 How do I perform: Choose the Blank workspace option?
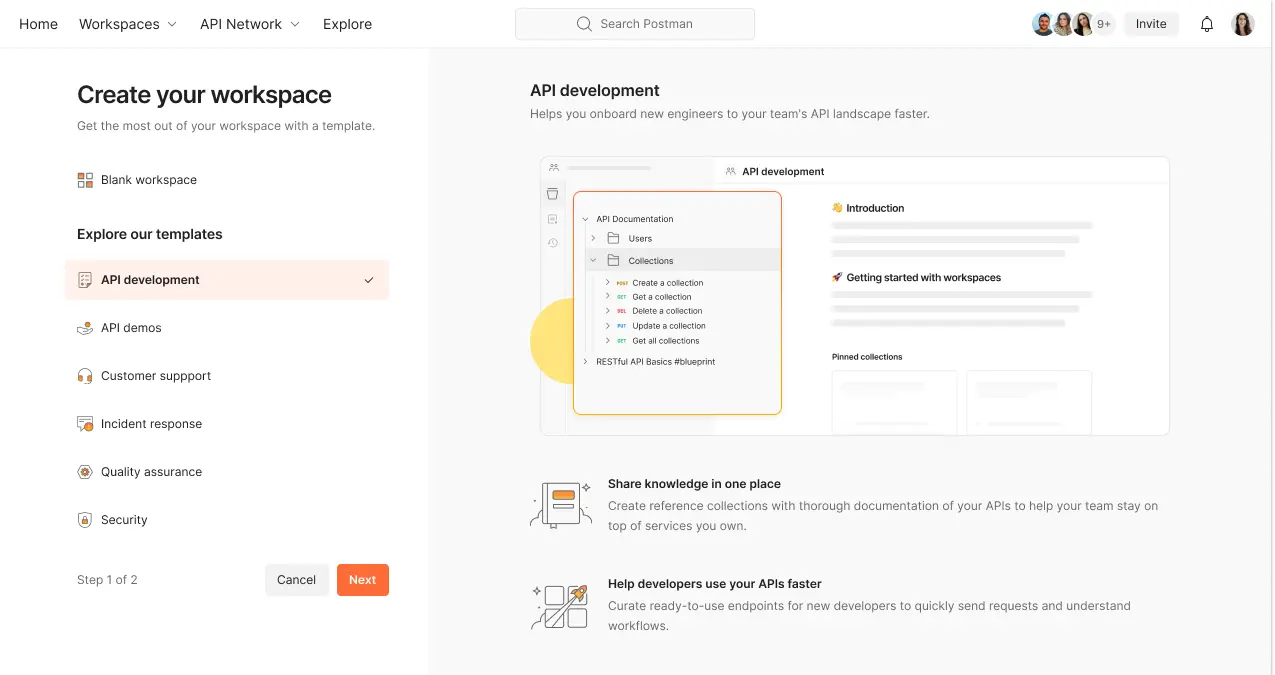point(149,180)
